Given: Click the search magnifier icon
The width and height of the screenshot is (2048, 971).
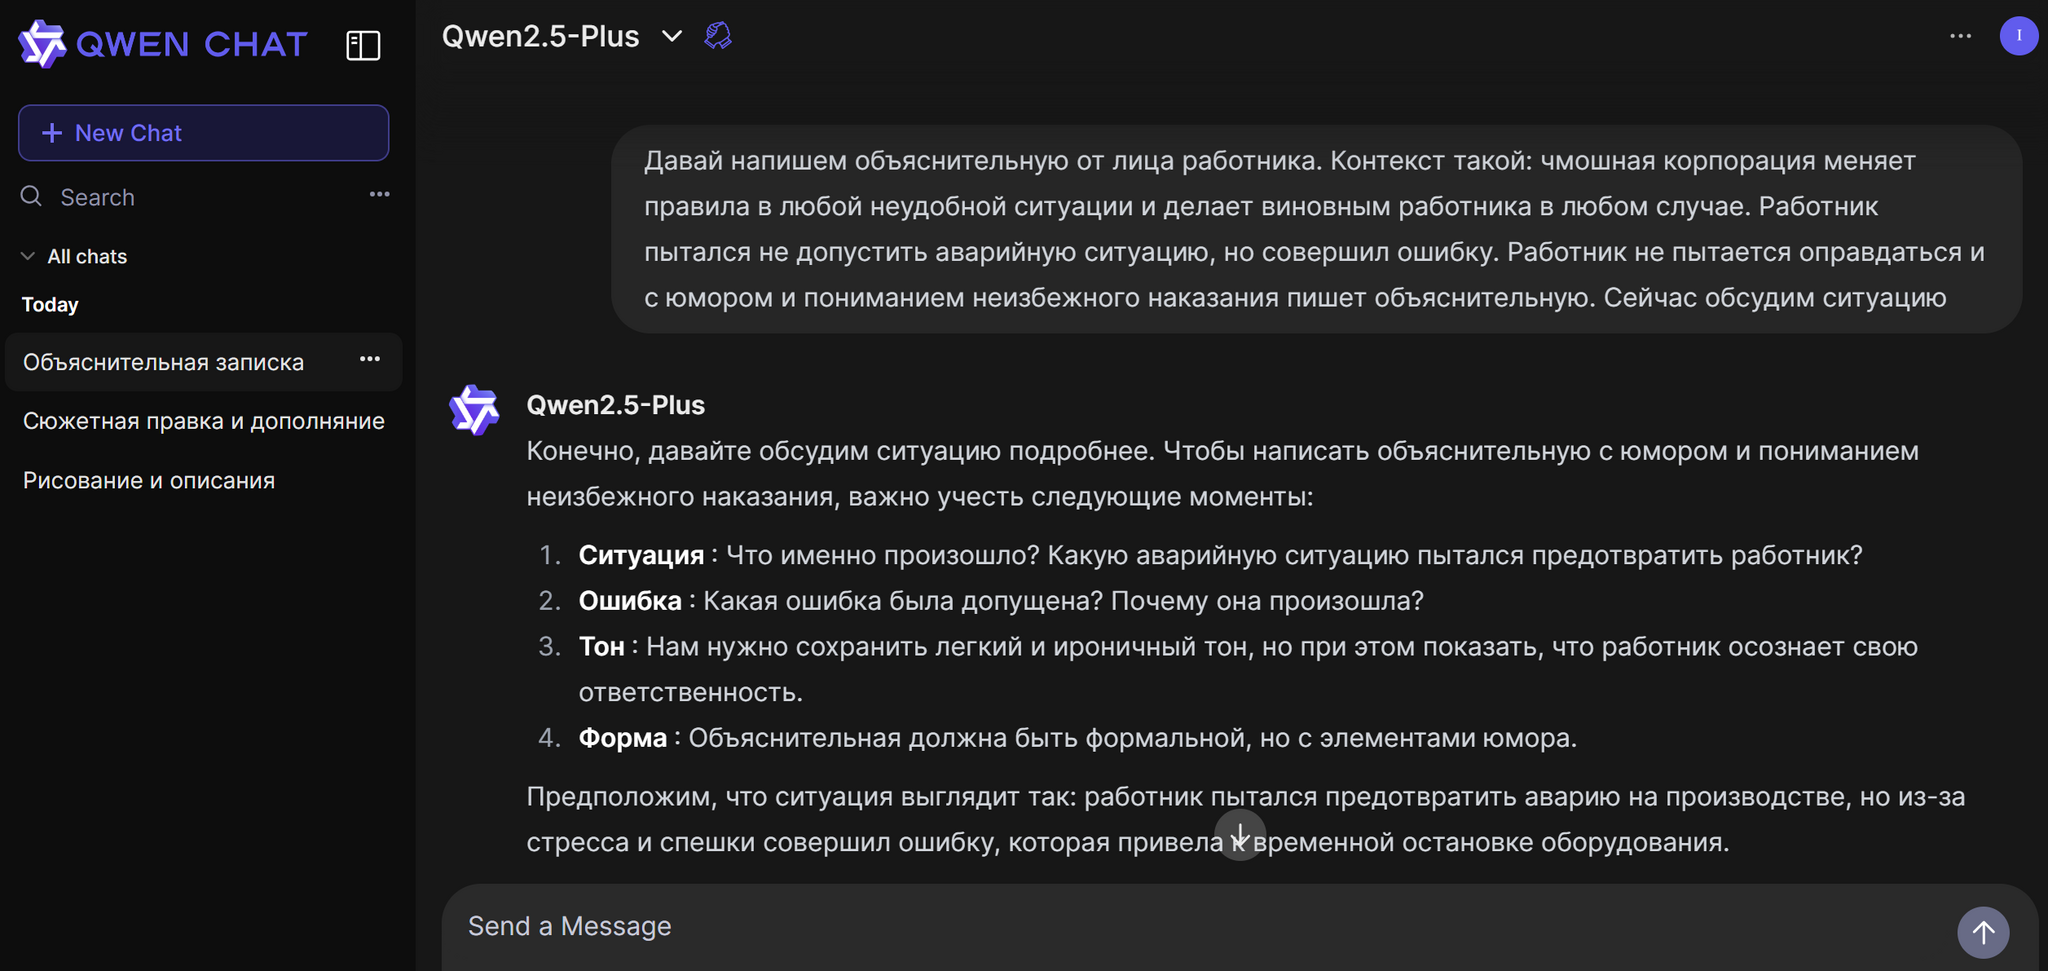Looking at the screenshot, I should [32, 196].
